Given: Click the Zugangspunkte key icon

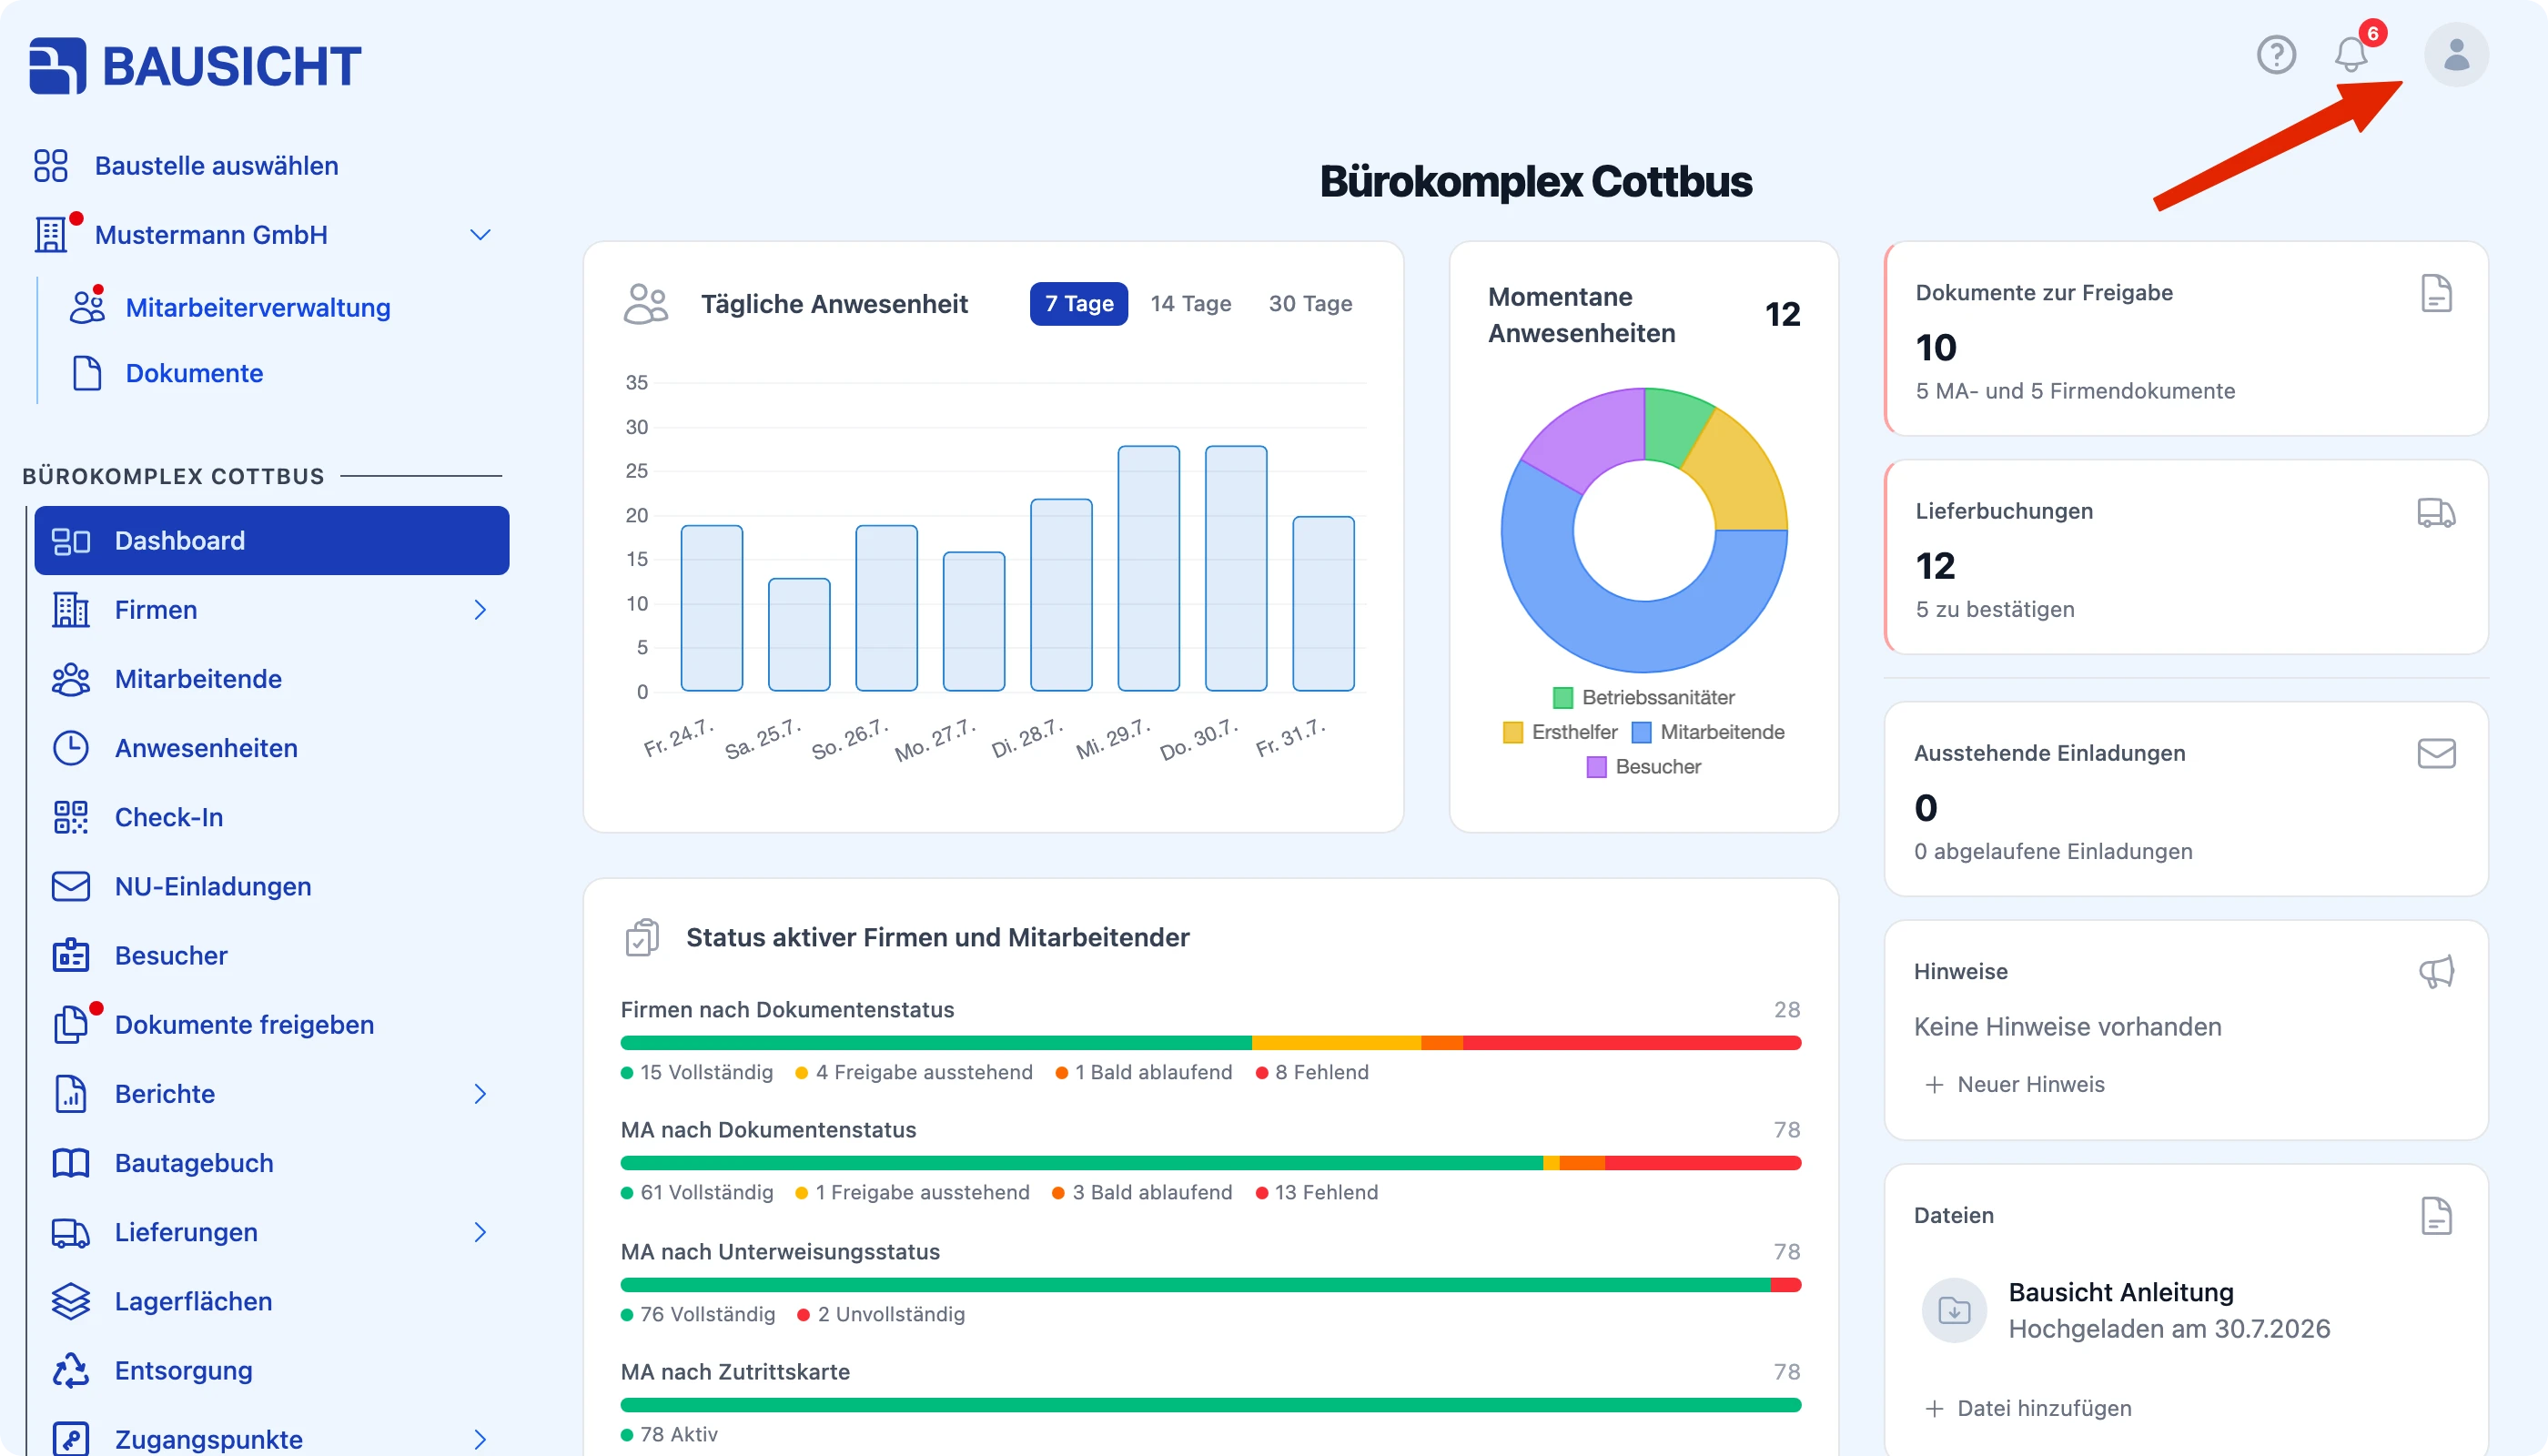Looking at the screenshot, I should tap(70, 1439).
